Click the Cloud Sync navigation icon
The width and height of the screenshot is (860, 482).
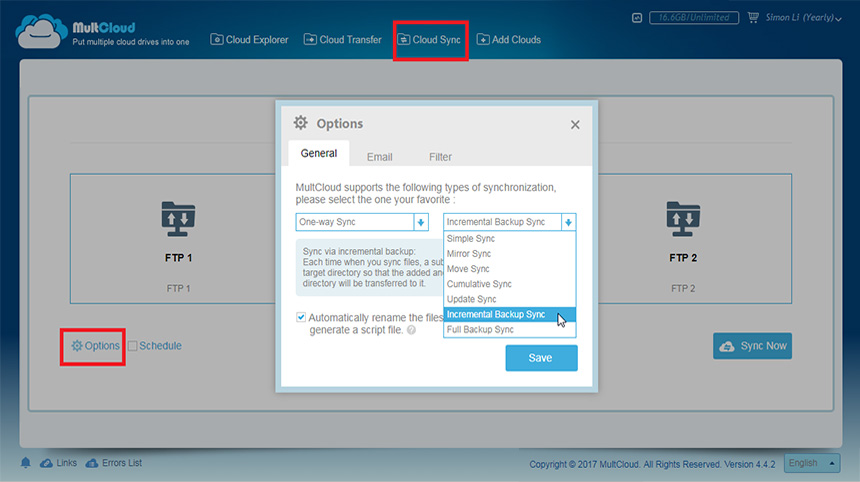(404, 39)
